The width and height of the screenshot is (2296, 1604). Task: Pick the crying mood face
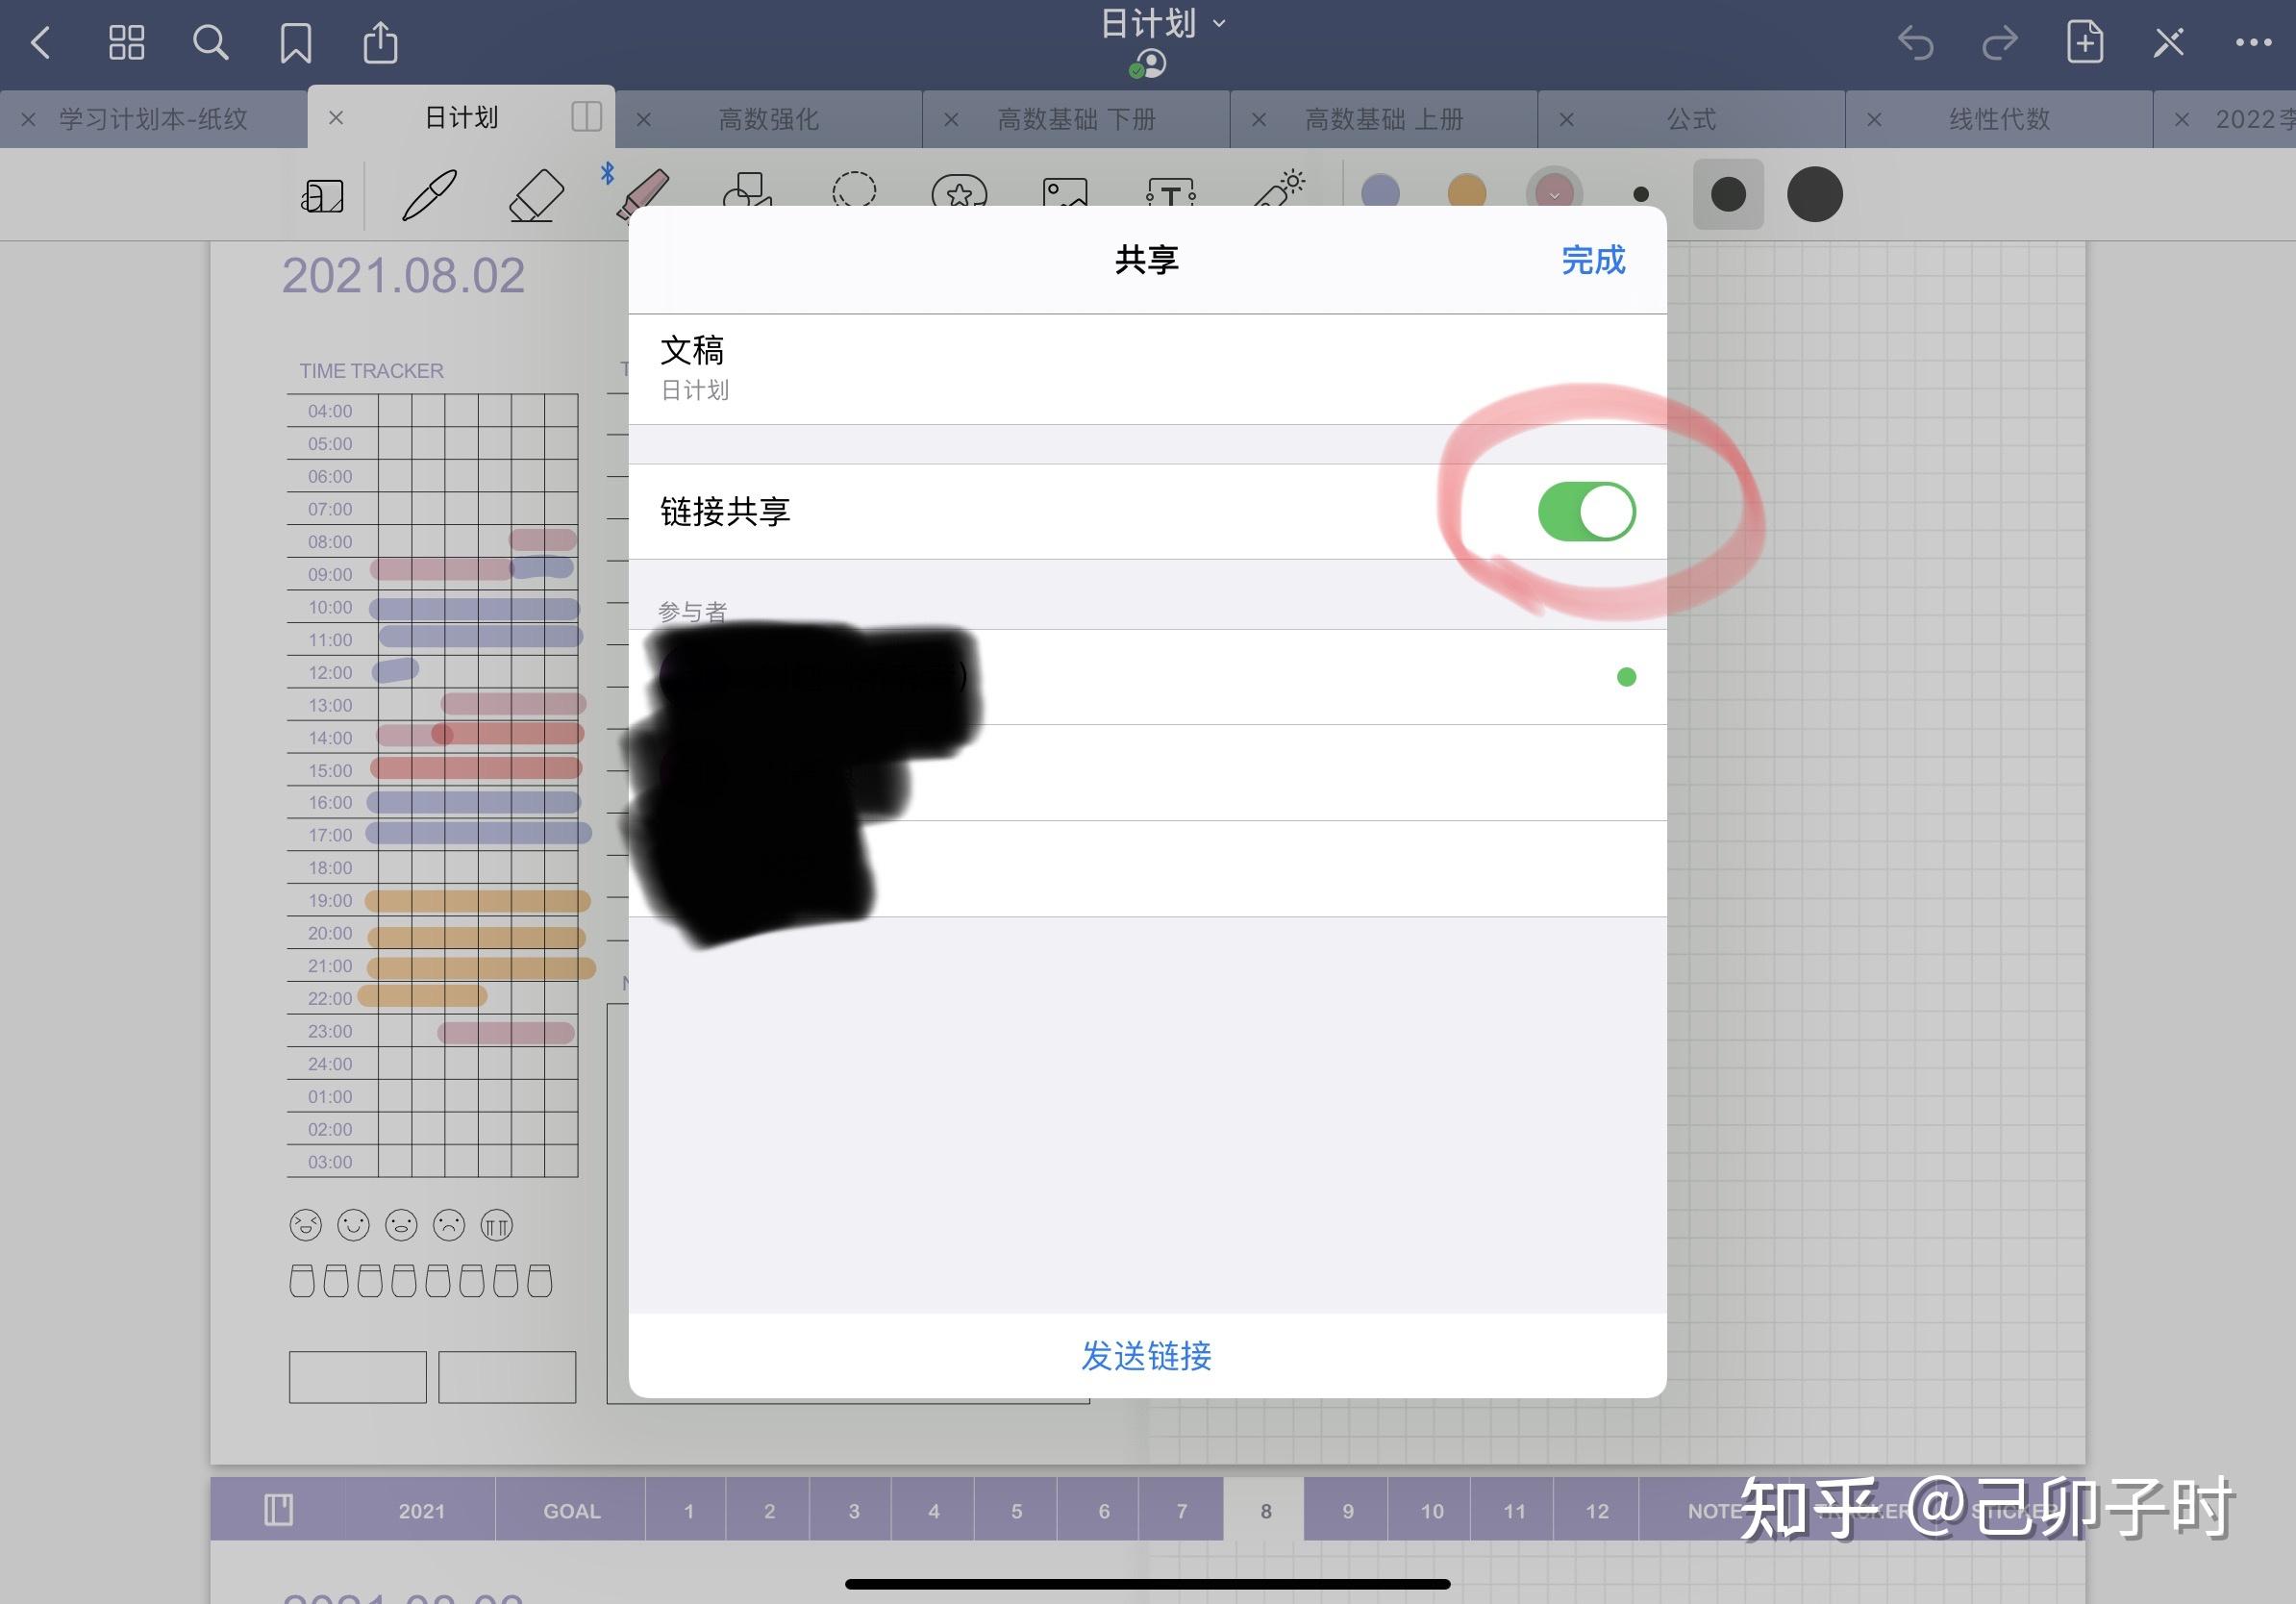coord(497,1225)
